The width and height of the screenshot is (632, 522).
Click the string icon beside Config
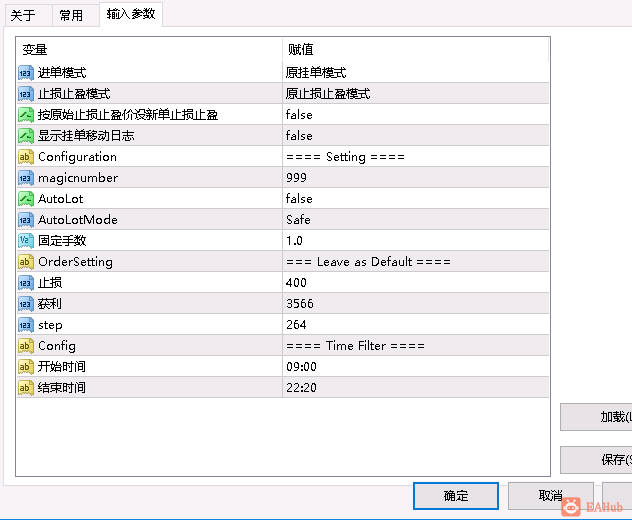tap(26, 345)
